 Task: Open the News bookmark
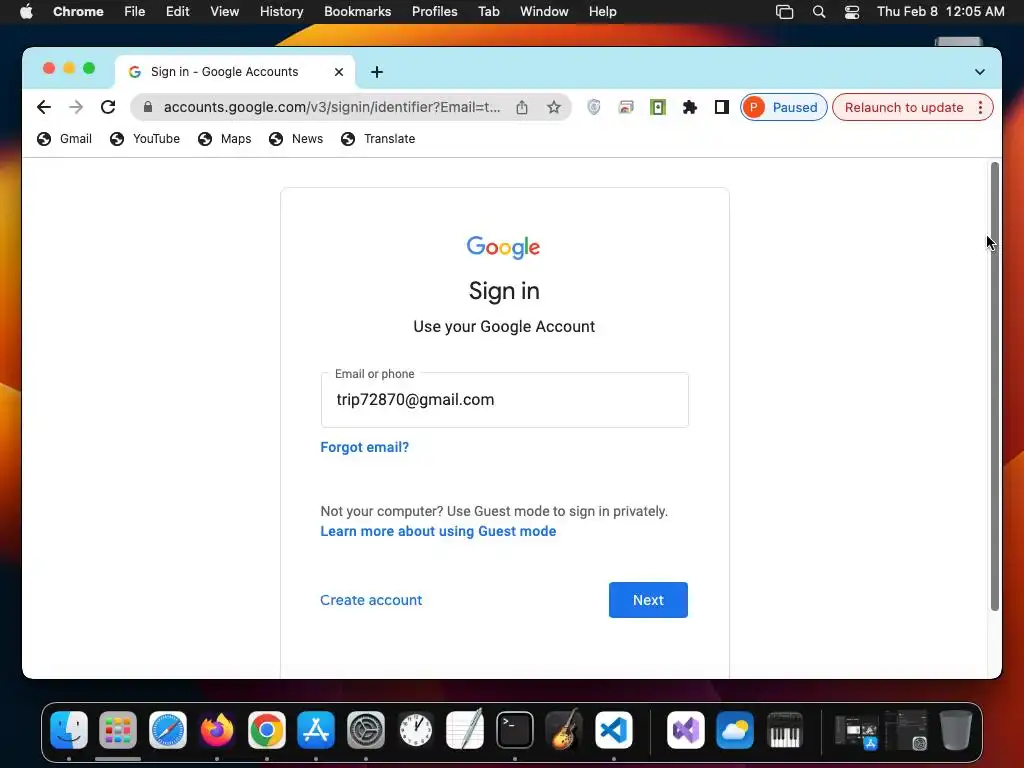(296, 138)
